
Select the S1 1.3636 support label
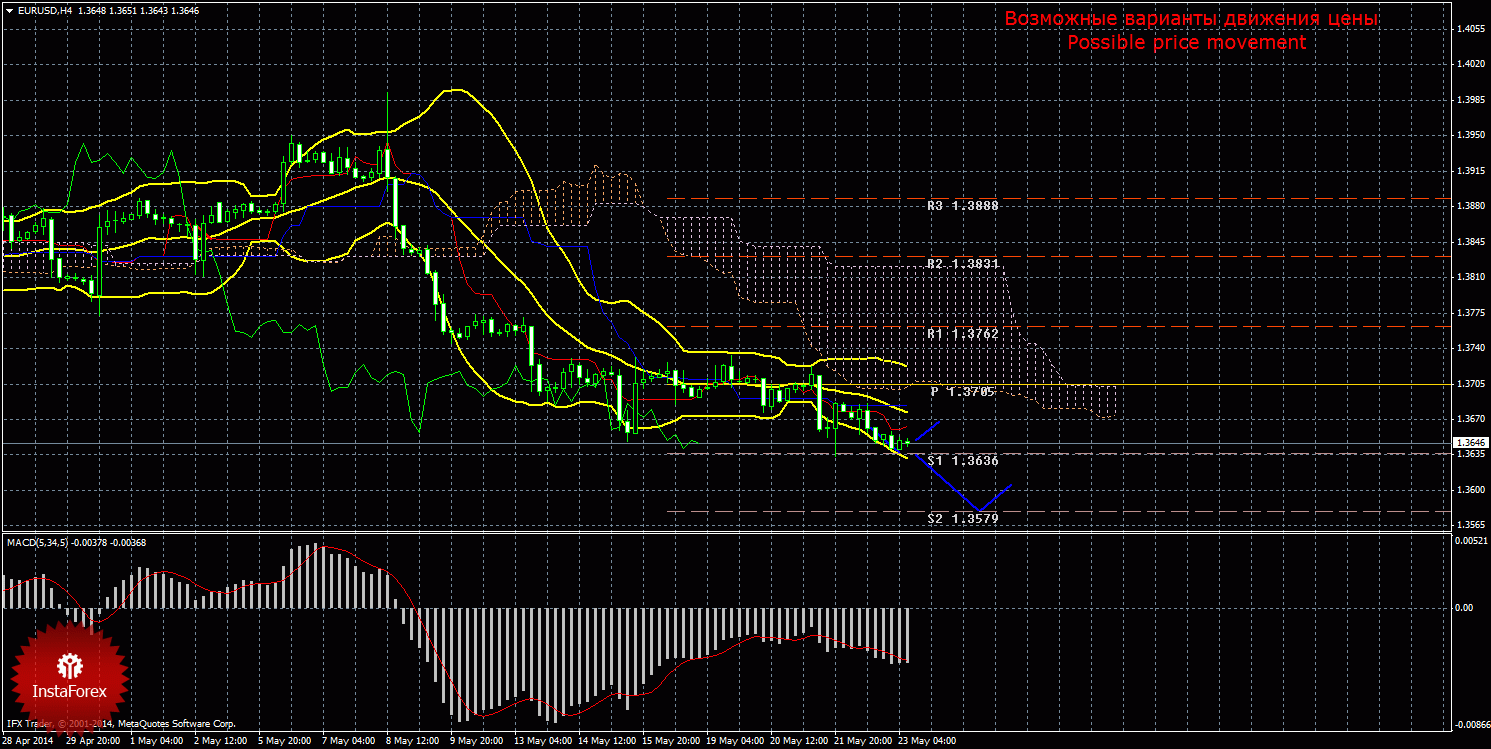(x=962, y=460)
